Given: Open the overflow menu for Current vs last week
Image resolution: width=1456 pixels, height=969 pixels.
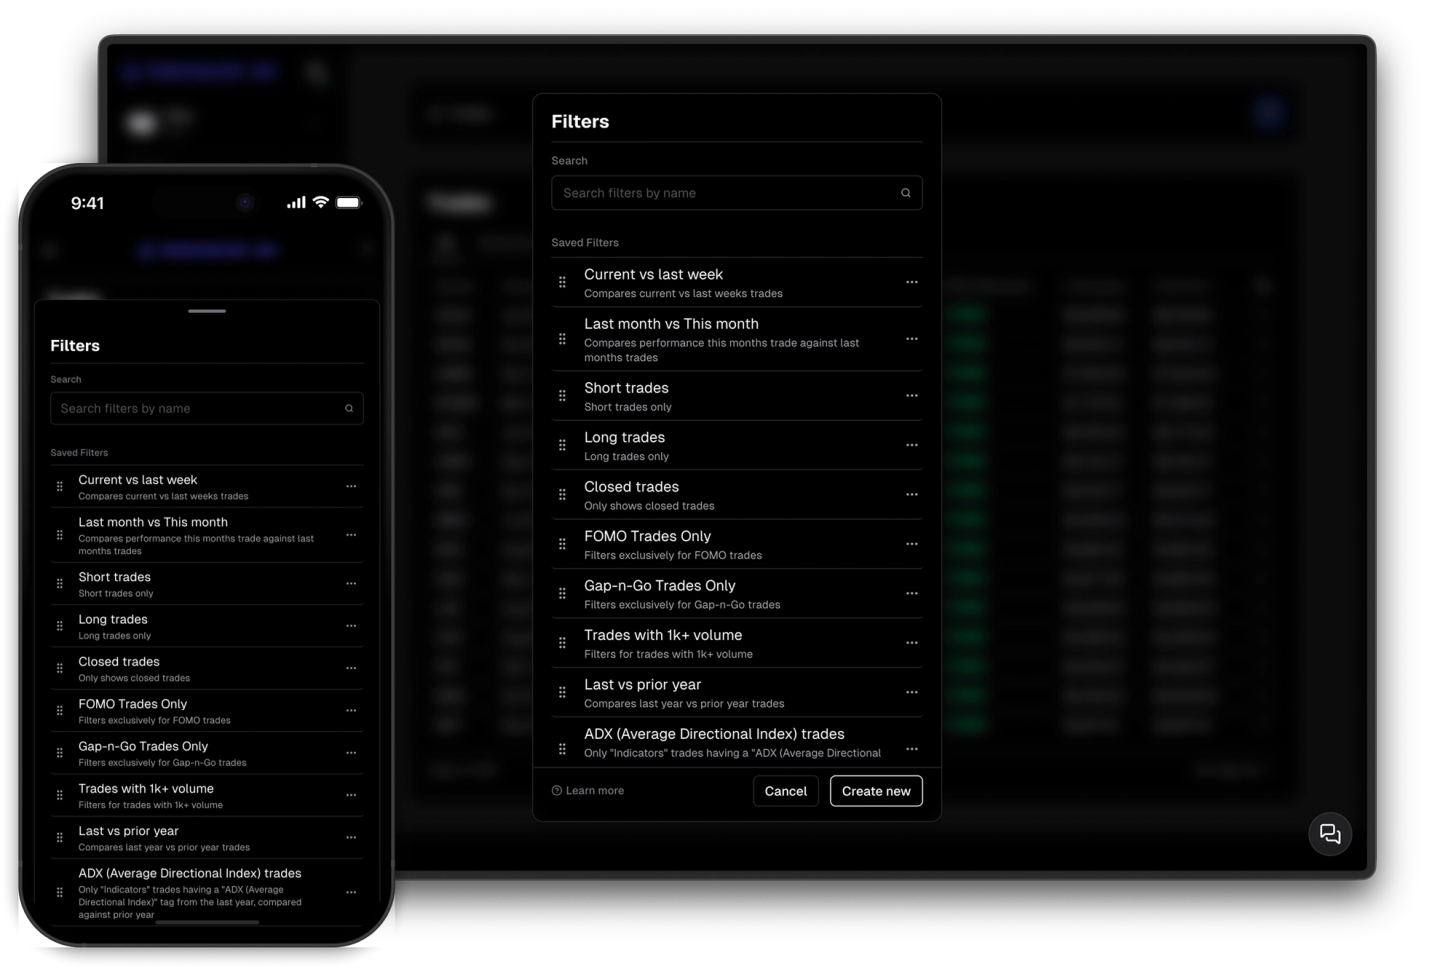Looking at the screenshot, I should [x=911, y=282].
